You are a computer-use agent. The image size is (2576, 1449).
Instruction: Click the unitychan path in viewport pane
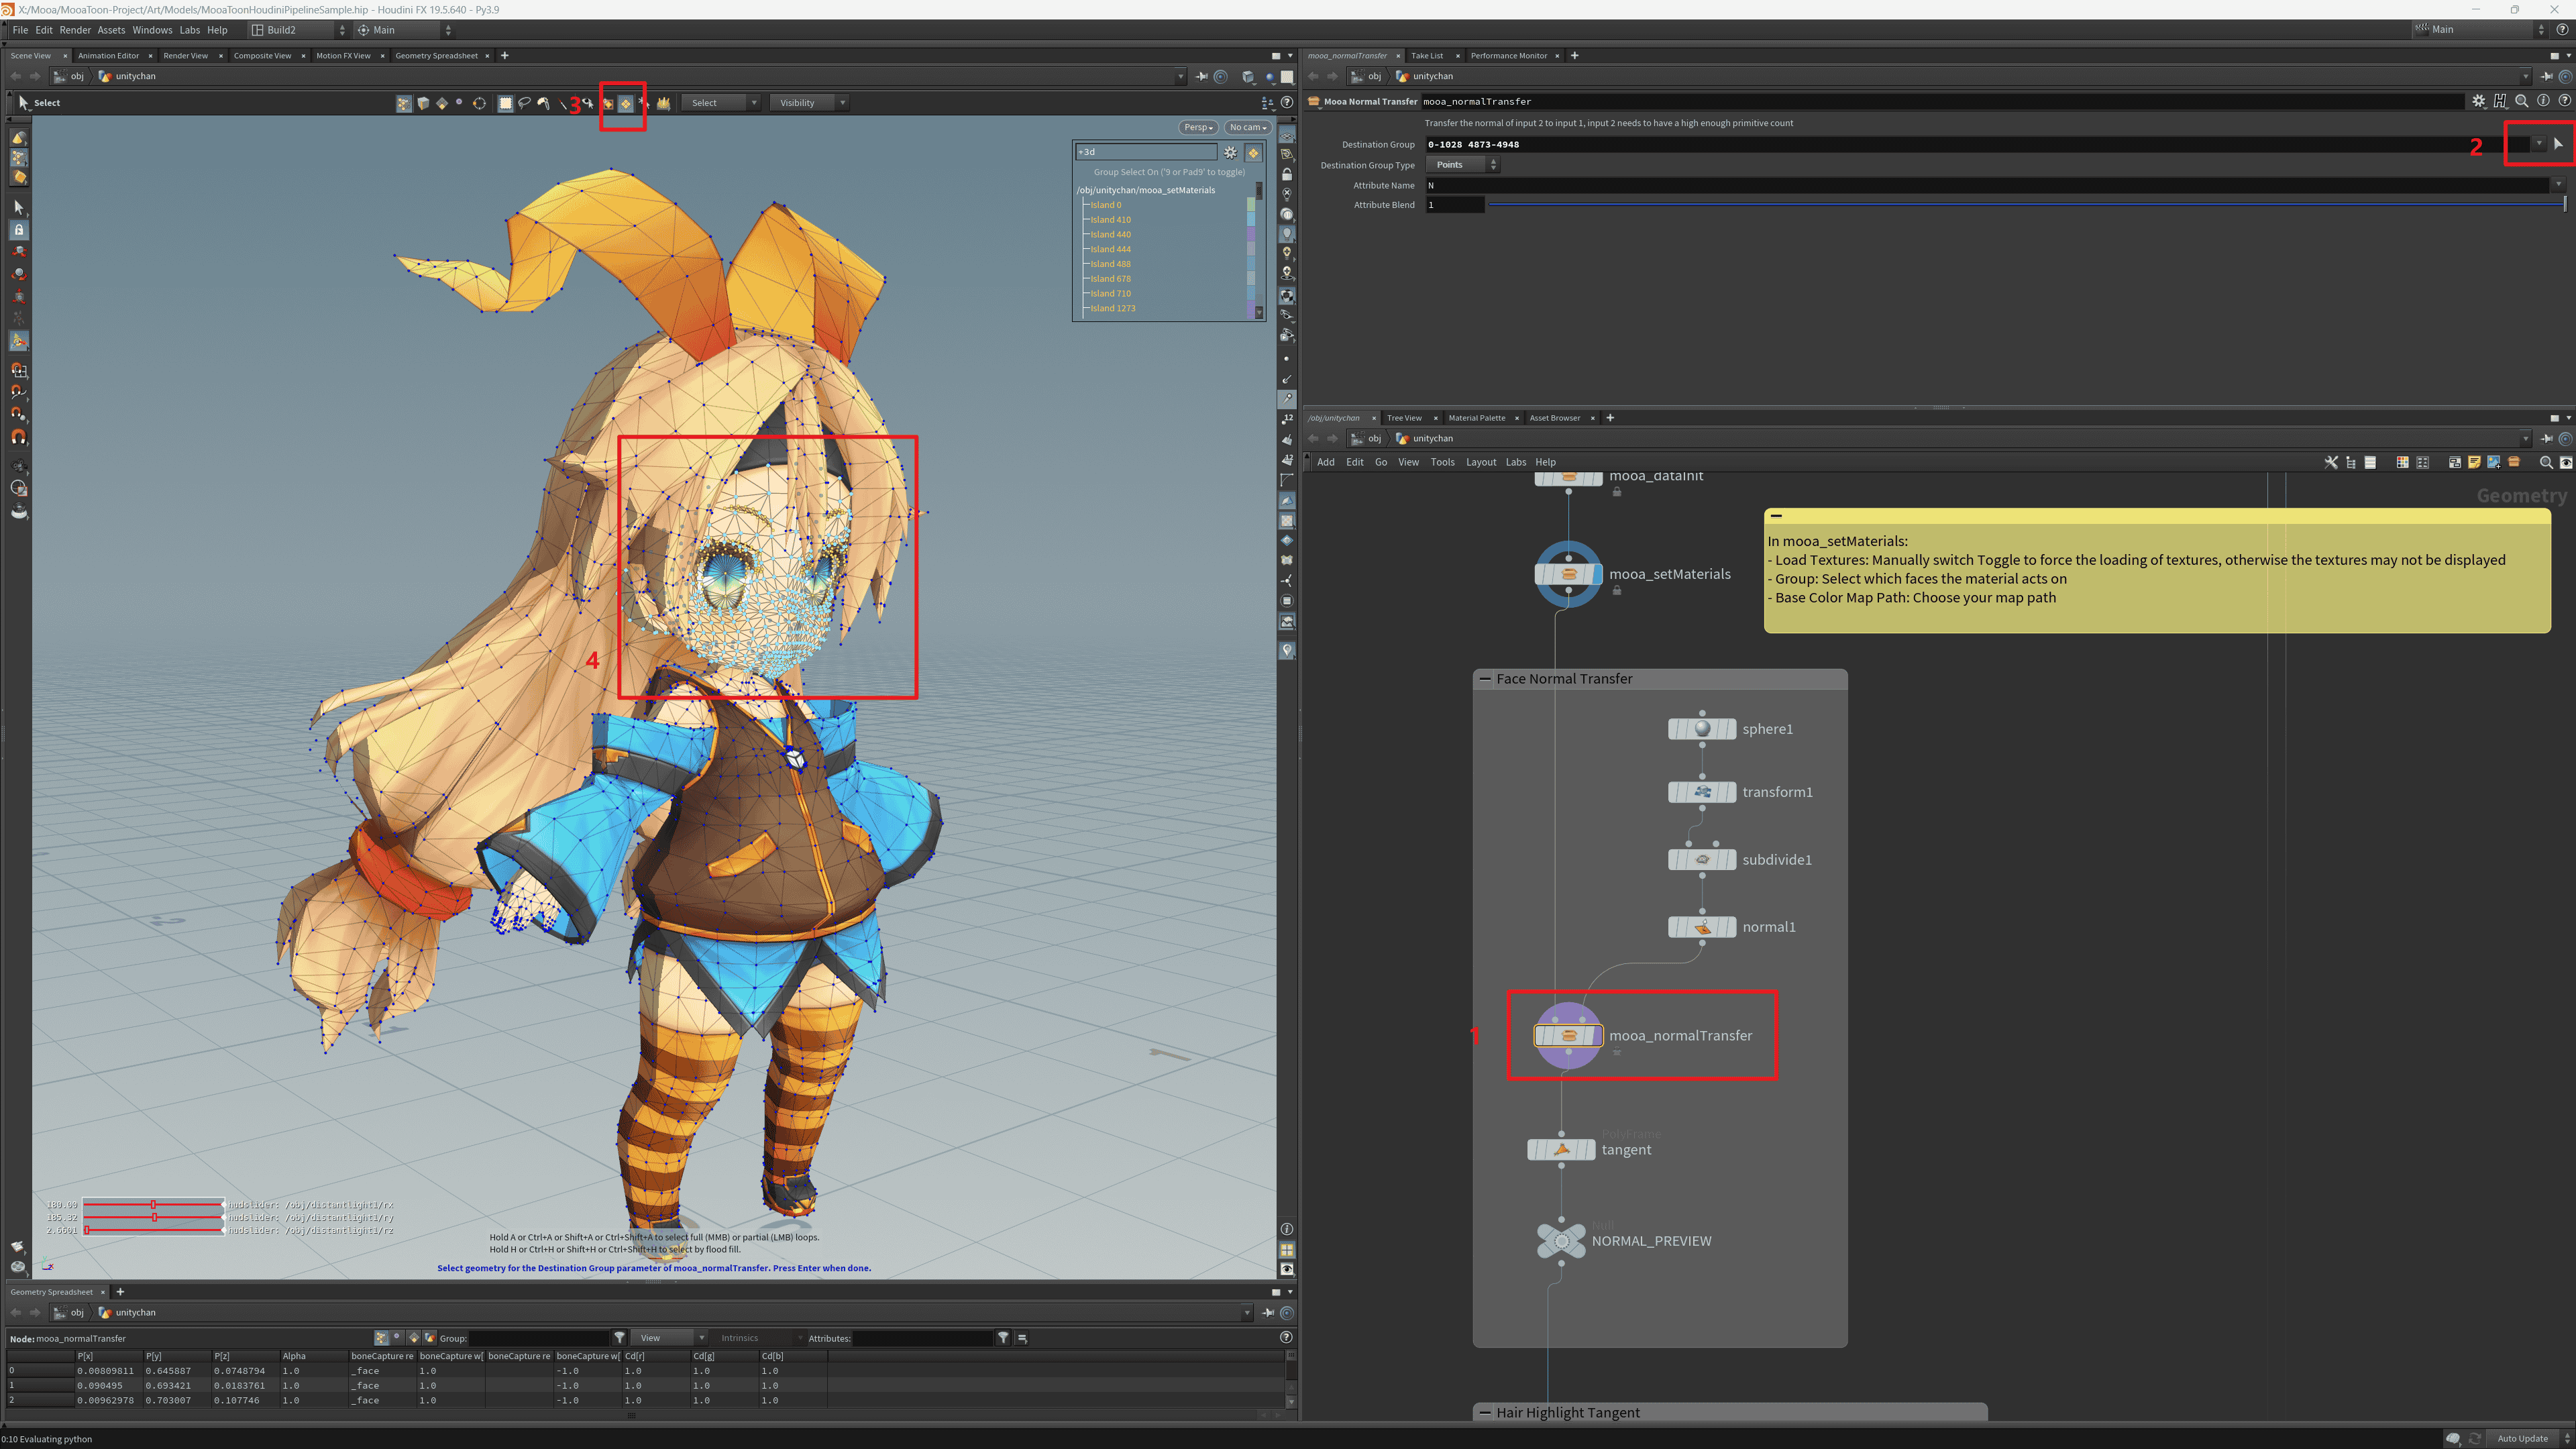tap(136, 76)
